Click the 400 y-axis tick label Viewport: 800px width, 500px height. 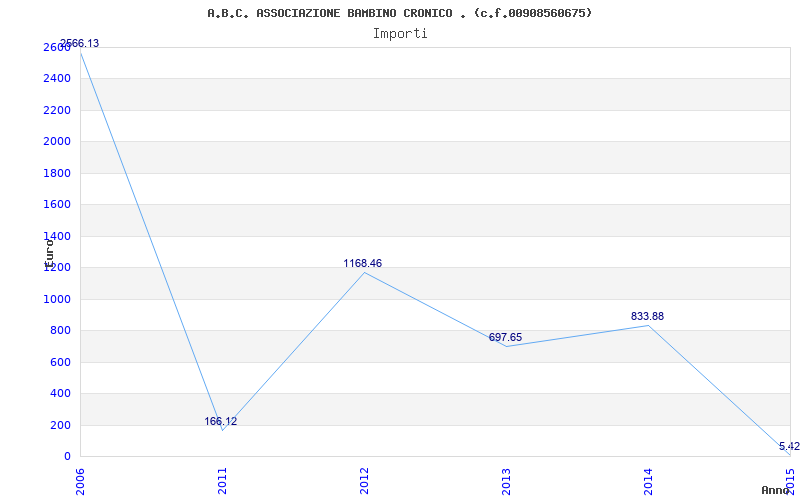pyautogui.click(x=59, y=393)
